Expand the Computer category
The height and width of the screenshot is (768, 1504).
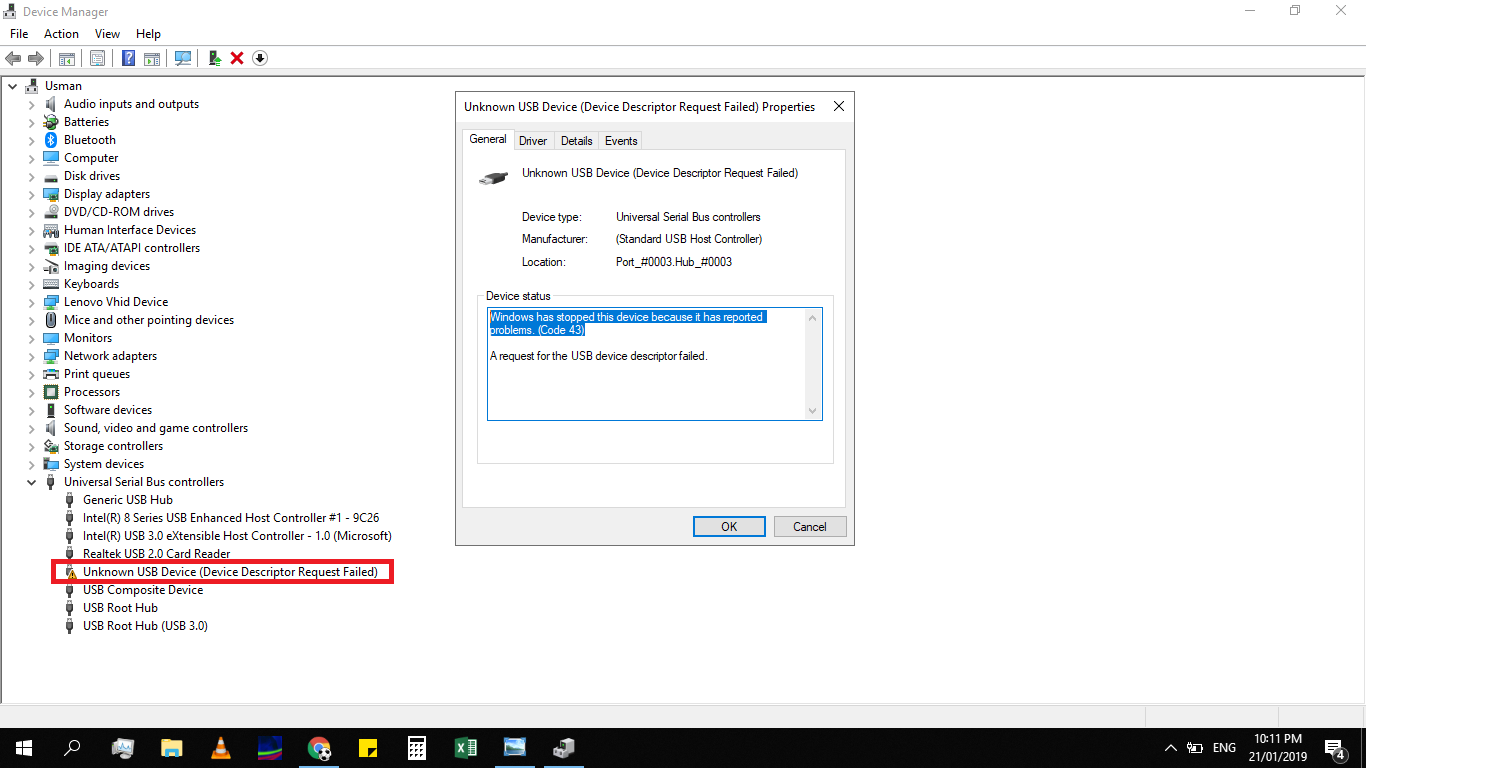[31, 158]
